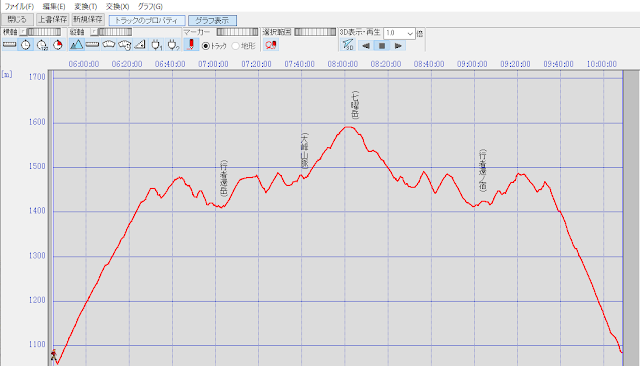Switch to トラックのプロパティ tab
The height and width of the screenshot is (366, 640).
(147, 20)
